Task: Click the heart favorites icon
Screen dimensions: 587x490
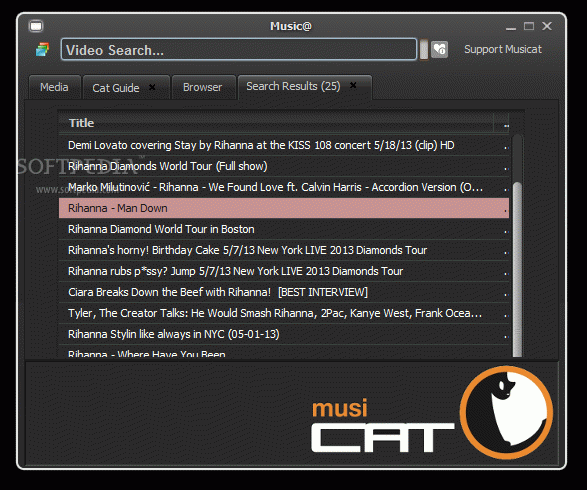Action: click(439, 49)
